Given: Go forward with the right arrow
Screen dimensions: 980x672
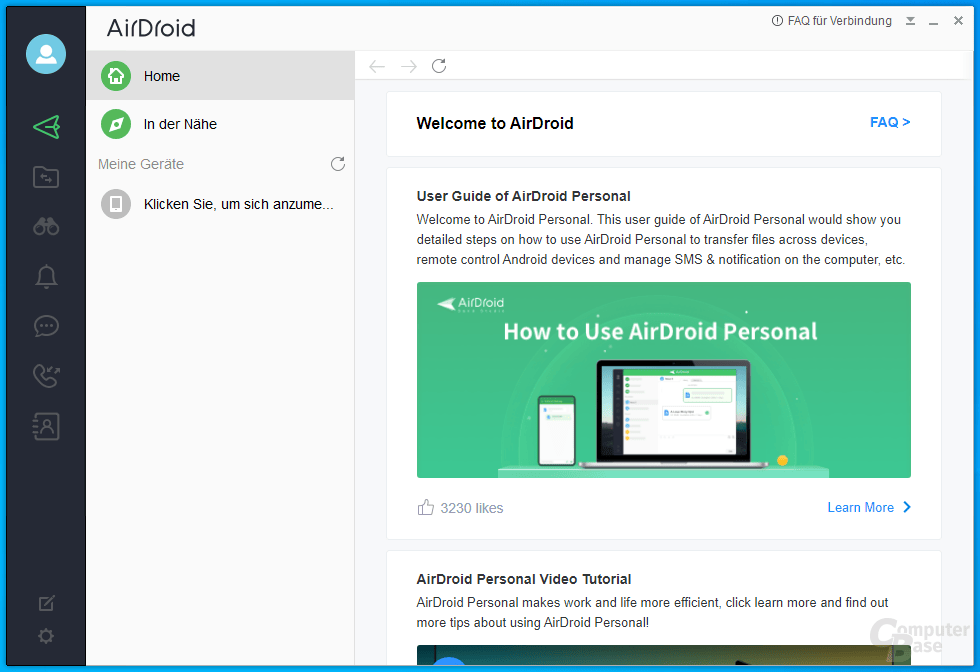Looking at the screenshot, I should (x=409, y=66).
